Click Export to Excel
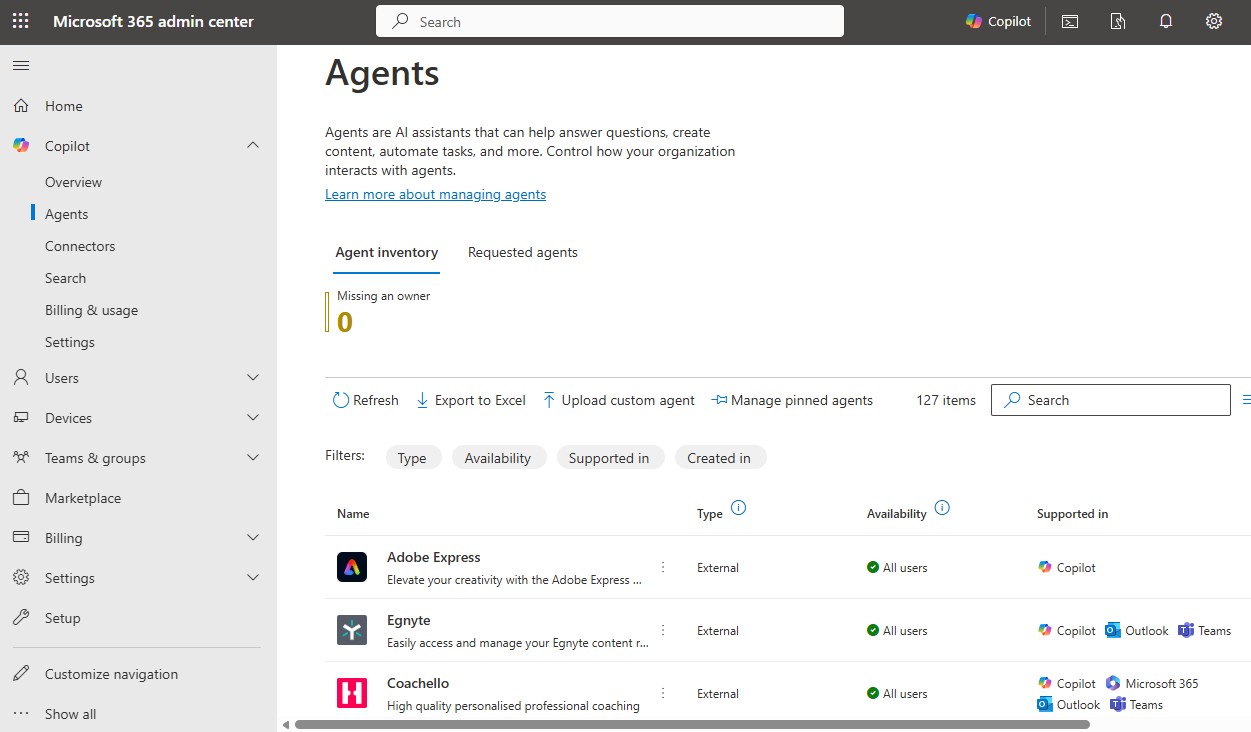The image size is (1251, 732). coord(470,399)
